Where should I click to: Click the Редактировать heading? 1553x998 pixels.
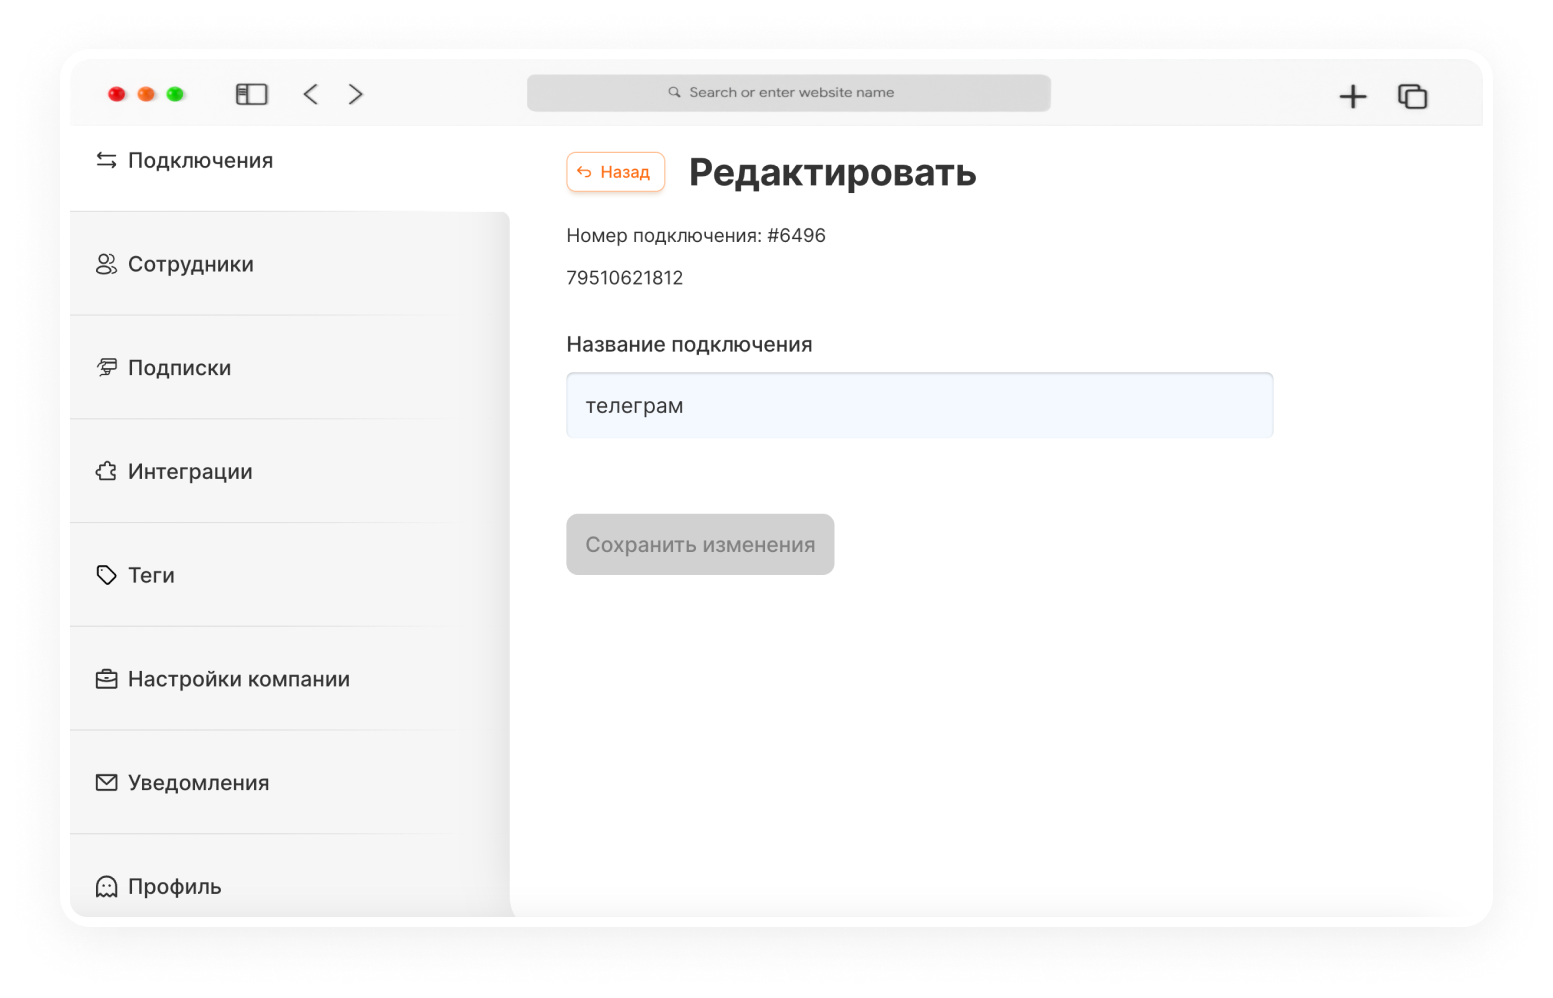pos(832,173)
